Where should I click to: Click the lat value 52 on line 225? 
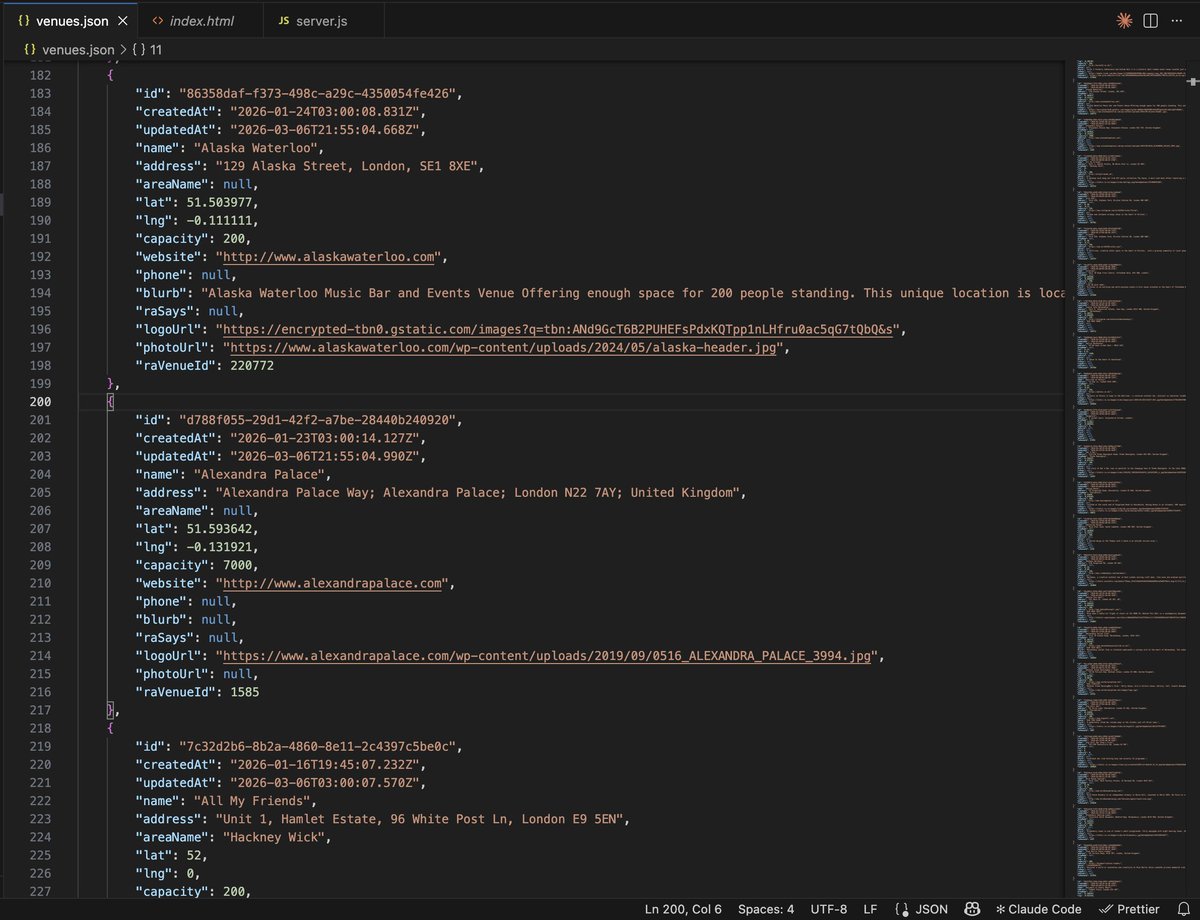tap(194, 855)
